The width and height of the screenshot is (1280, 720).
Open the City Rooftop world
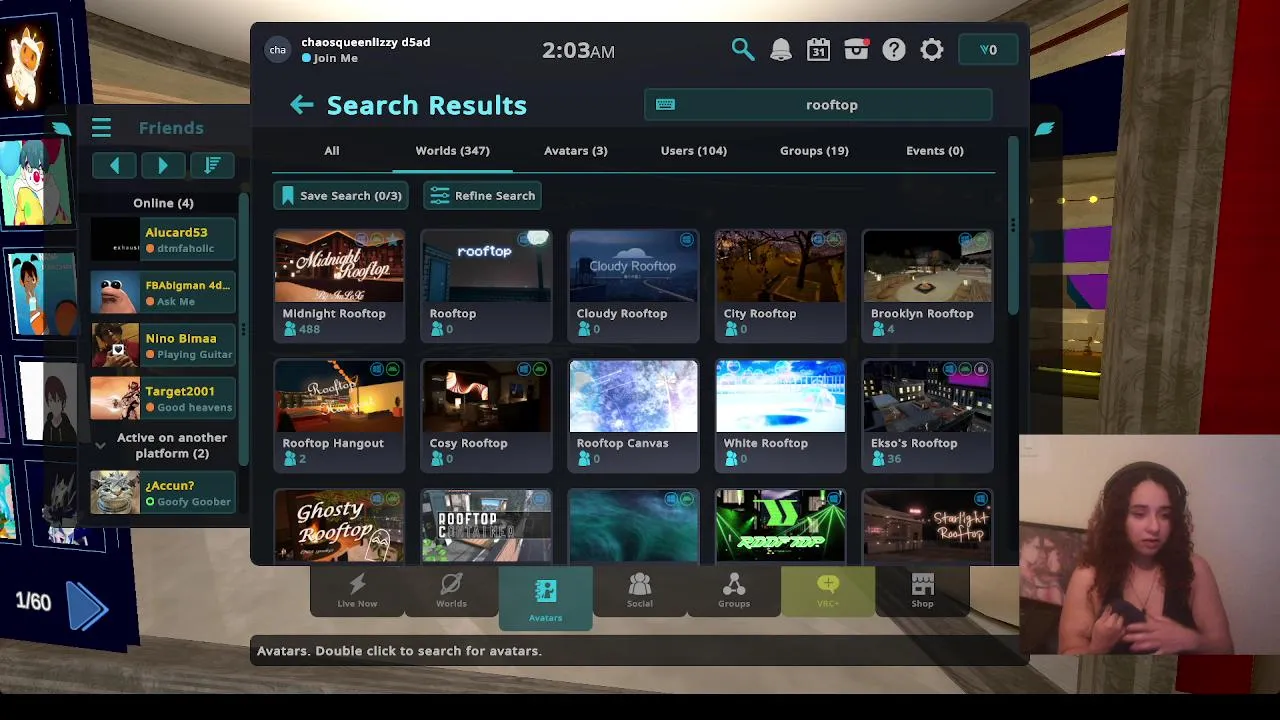[780, 286]
